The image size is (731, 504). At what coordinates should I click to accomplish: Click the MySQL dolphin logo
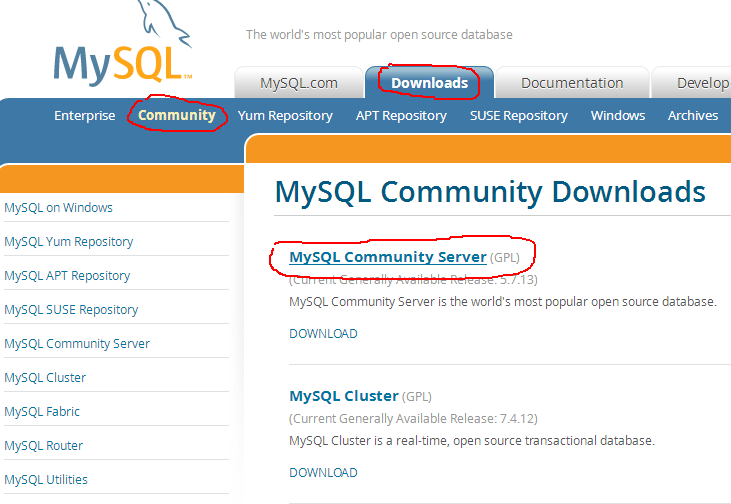[x=124, y=44]
